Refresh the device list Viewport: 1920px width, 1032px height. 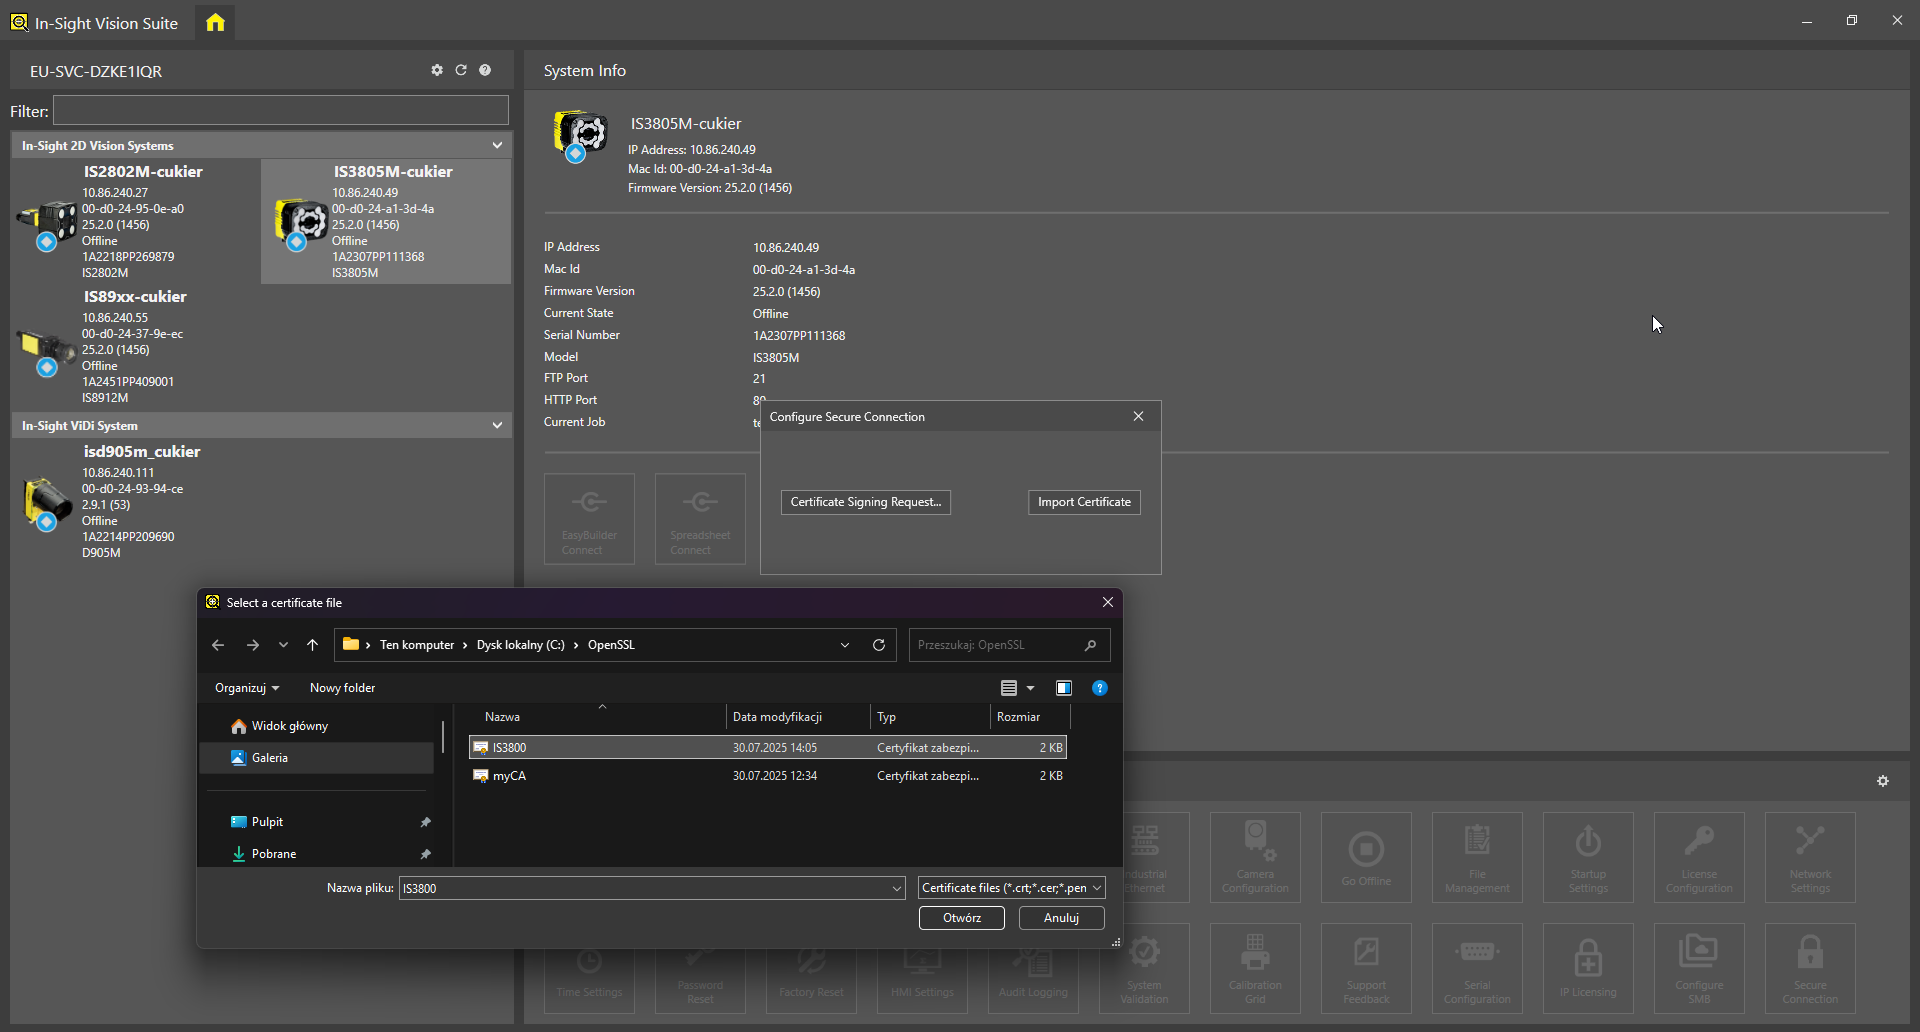click(x=461, y=70)
